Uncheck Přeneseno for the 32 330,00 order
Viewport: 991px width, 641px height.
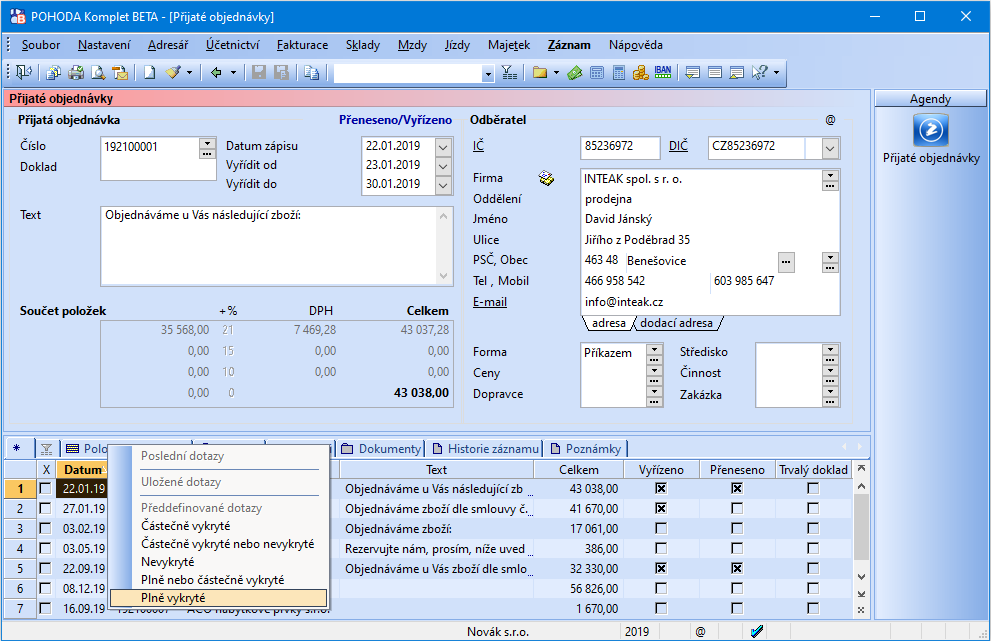(x=737, y=569)
